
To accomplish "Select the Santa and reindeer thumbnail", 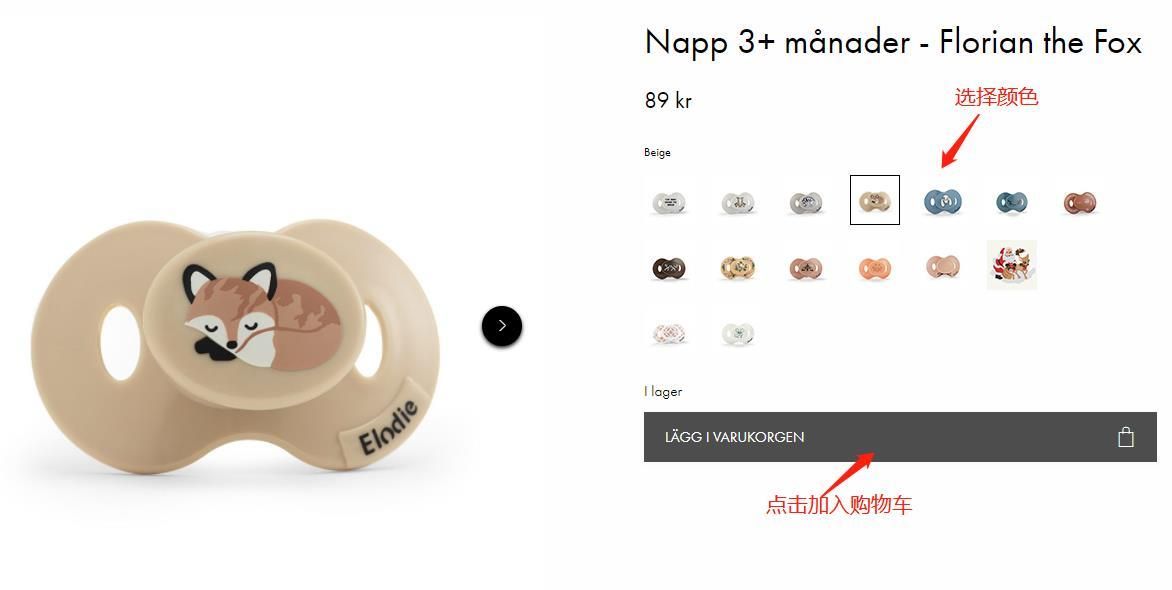I will 1011,265.
